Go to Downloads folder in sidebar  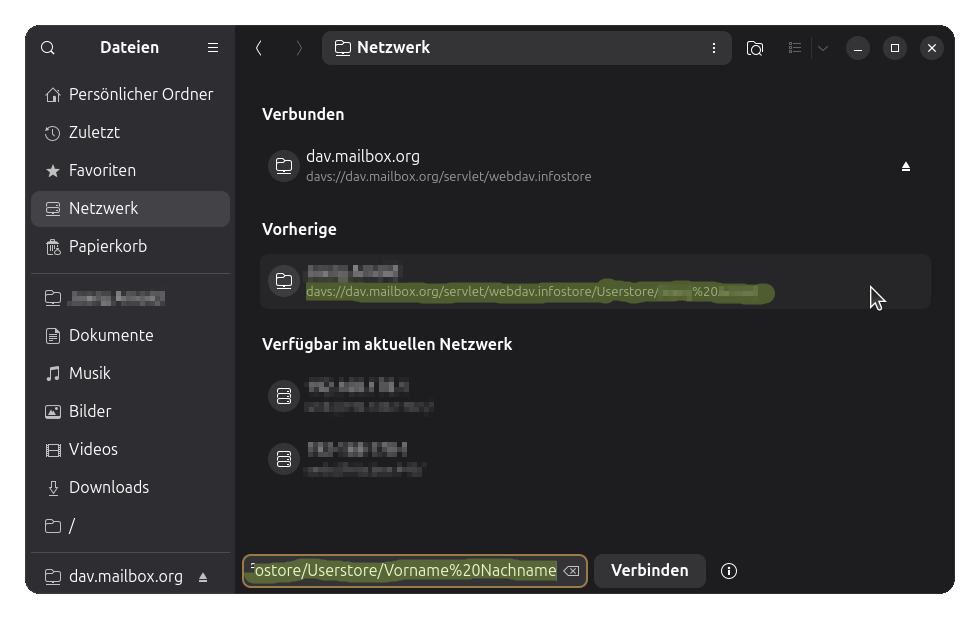click(x=108, y=487)
